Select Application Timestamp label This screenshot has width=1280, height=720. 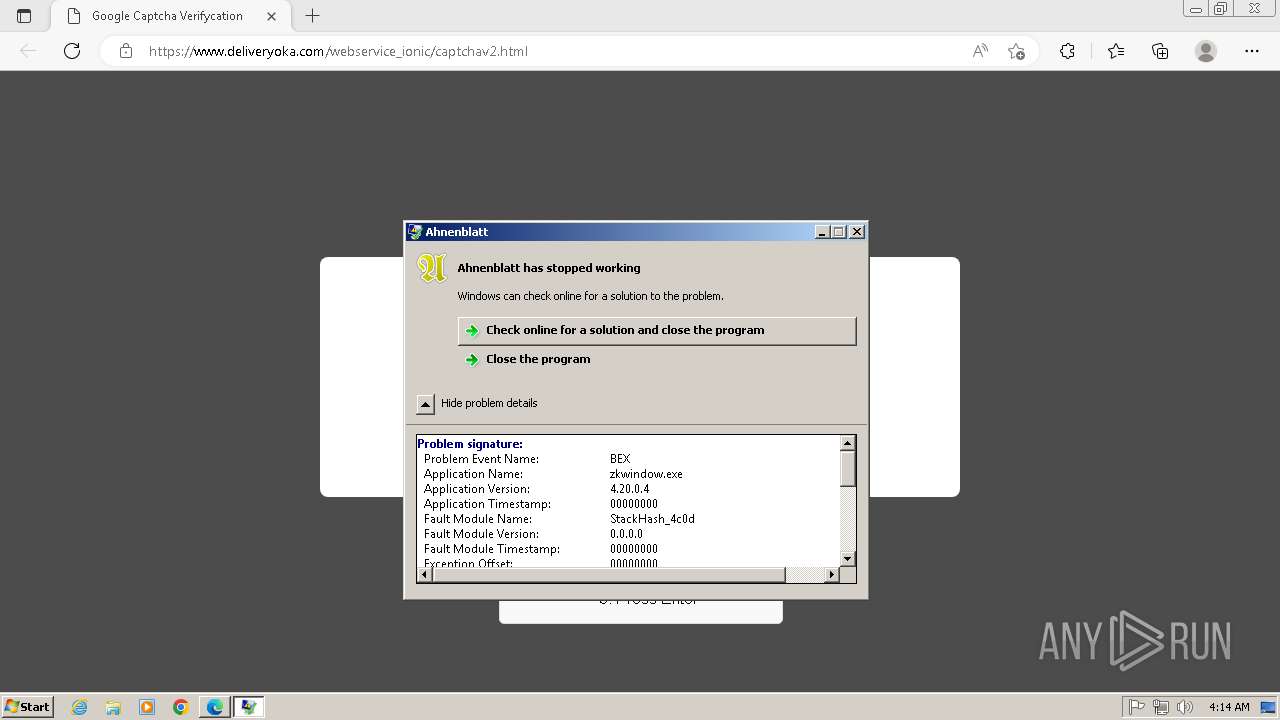point(487,504)
